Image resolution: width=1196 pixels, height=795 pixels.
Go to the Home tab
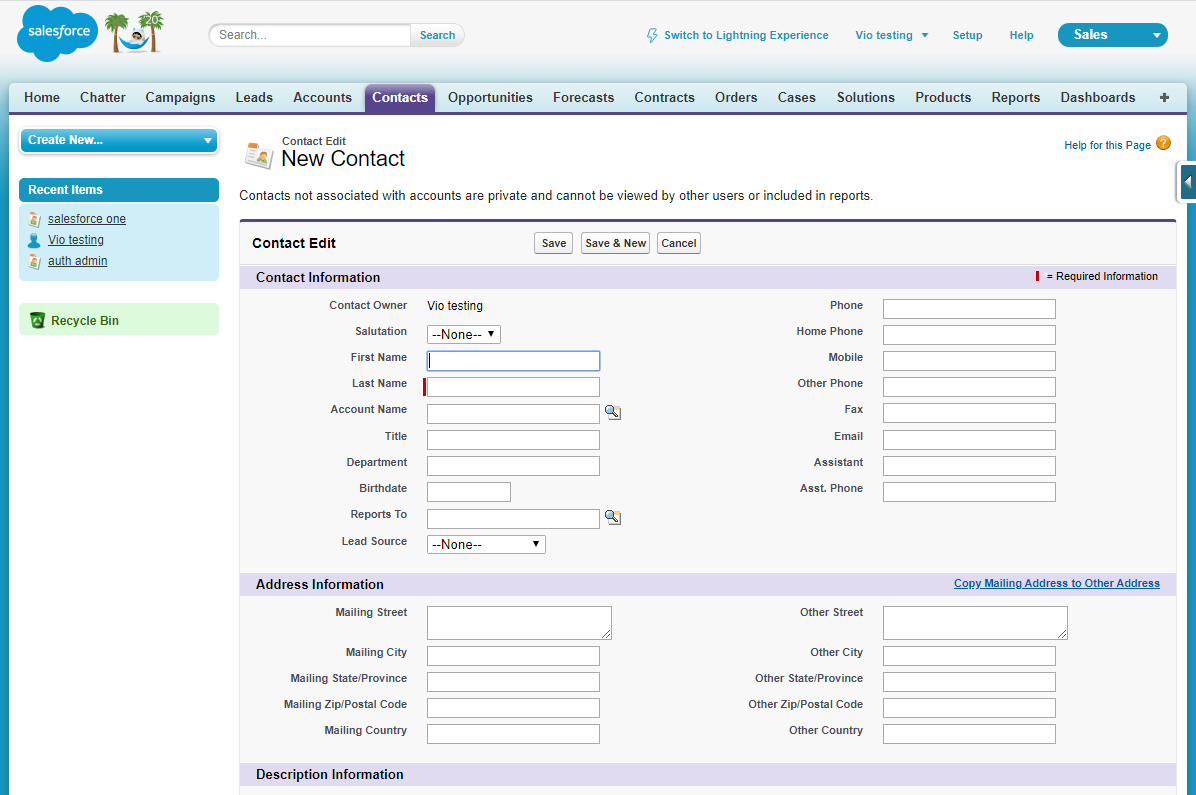[x=42, y=98]
